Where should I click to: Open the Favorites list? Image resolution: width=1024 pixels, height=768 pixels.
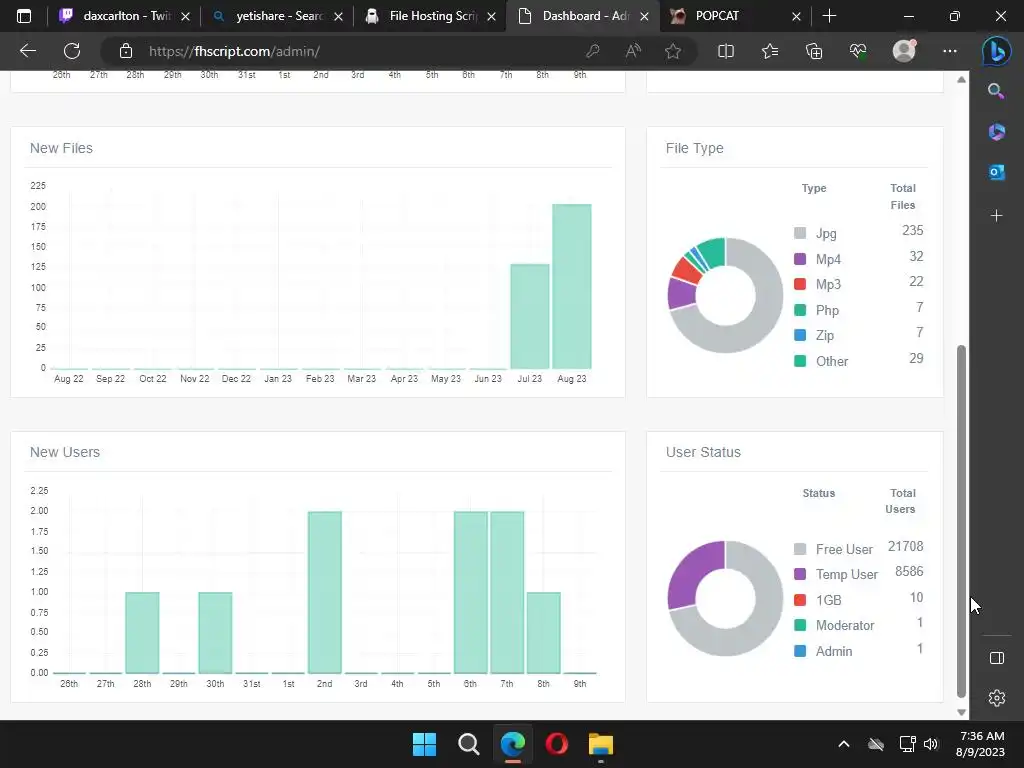pyautogui.click(x=770, y=51)
